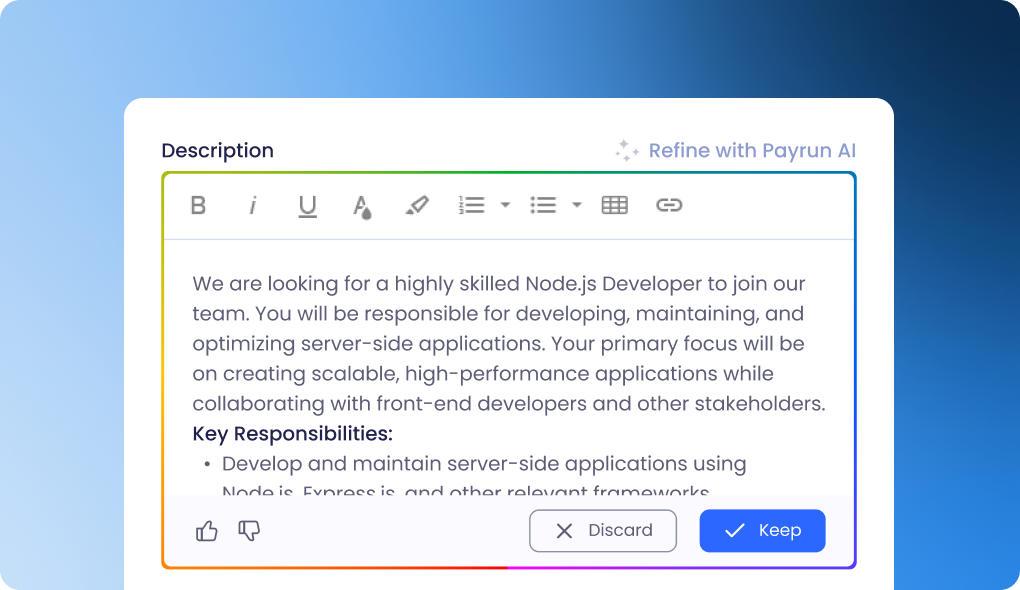Expand the numbered list style dropdown
The height and width of the screenshot is (590, 1020).
pyautogui.click(x=505, y=205)
